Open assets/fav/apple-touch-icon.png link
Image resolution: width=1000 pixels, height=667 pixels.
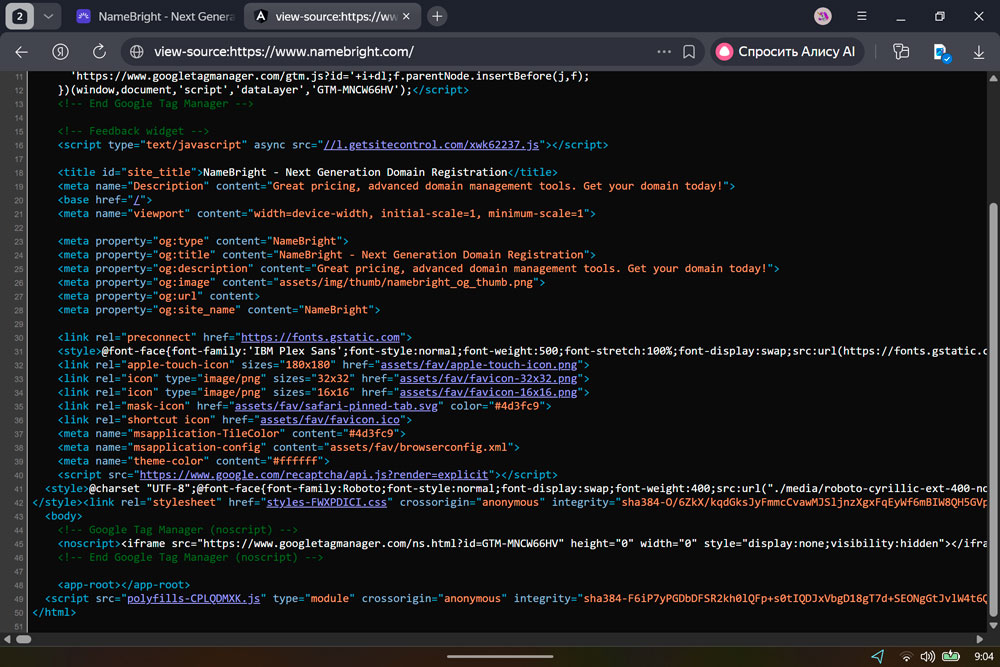(x=479, y=365)
